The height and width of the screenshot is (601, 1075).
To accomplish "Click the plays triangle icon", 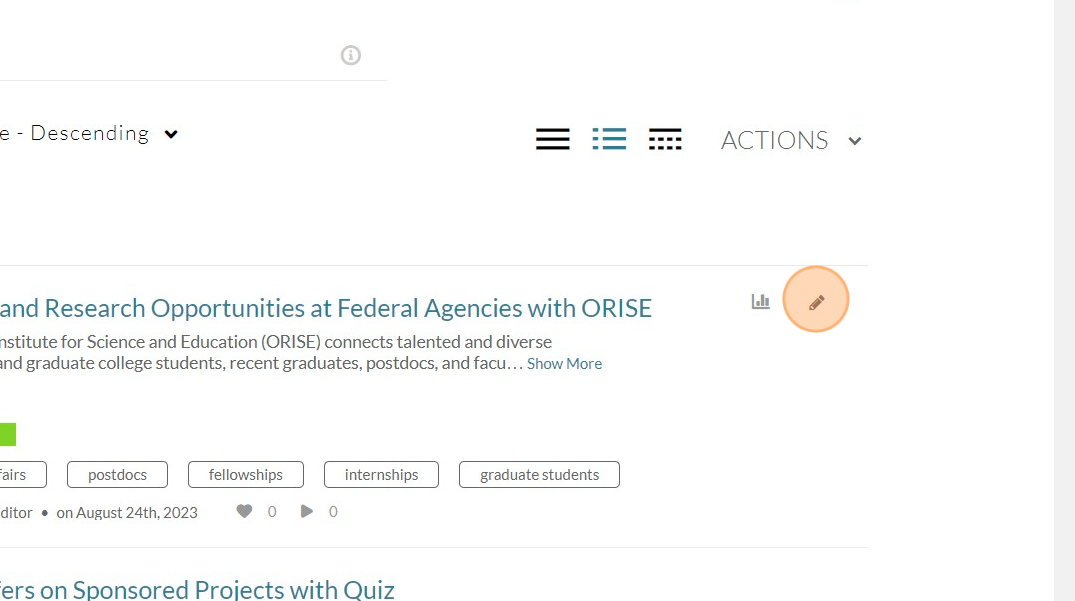I will point(306,511).
